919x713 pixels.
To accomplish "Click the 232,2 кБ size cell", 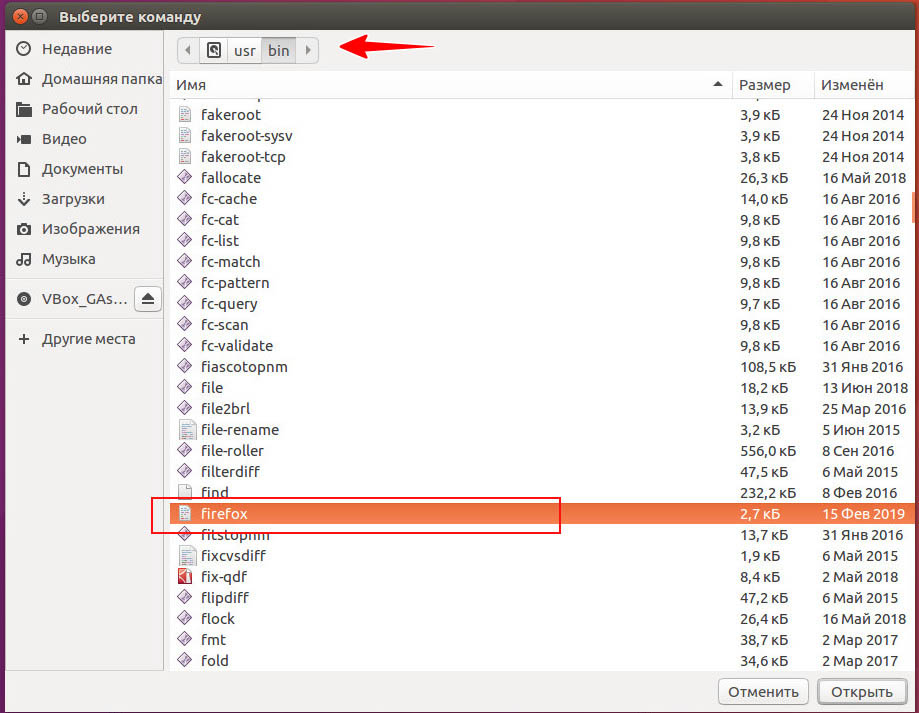I will [768, 493].
